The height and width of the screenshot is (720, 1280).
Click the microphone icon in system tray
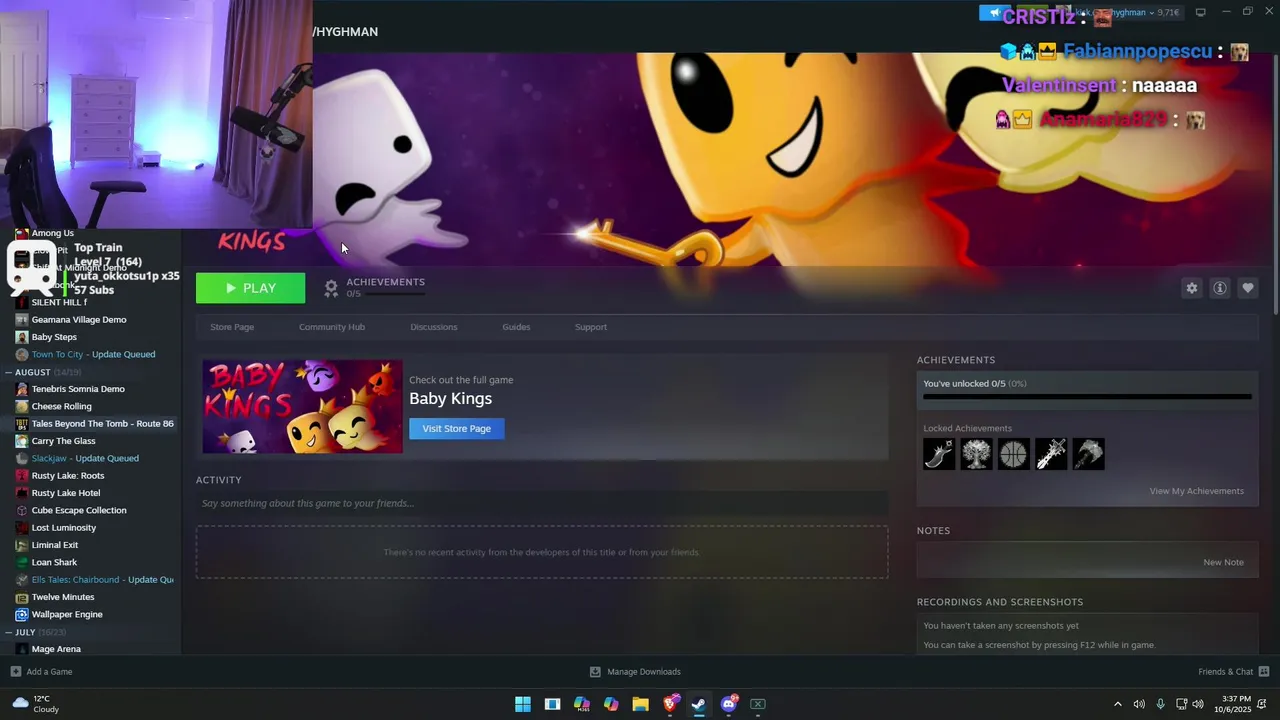tap(1160, 704)
